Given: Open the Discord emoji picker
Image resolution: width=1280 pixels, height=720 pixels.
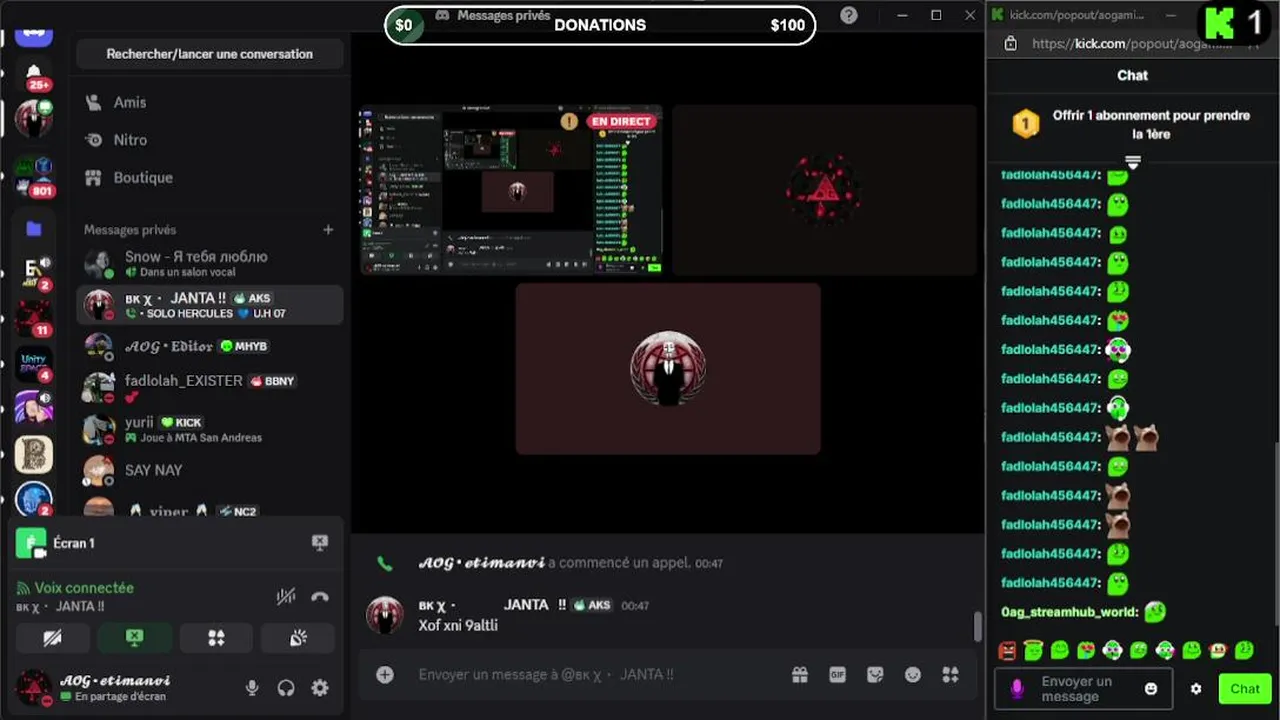Looking at the screenshot, I should (x=913, y=675).
